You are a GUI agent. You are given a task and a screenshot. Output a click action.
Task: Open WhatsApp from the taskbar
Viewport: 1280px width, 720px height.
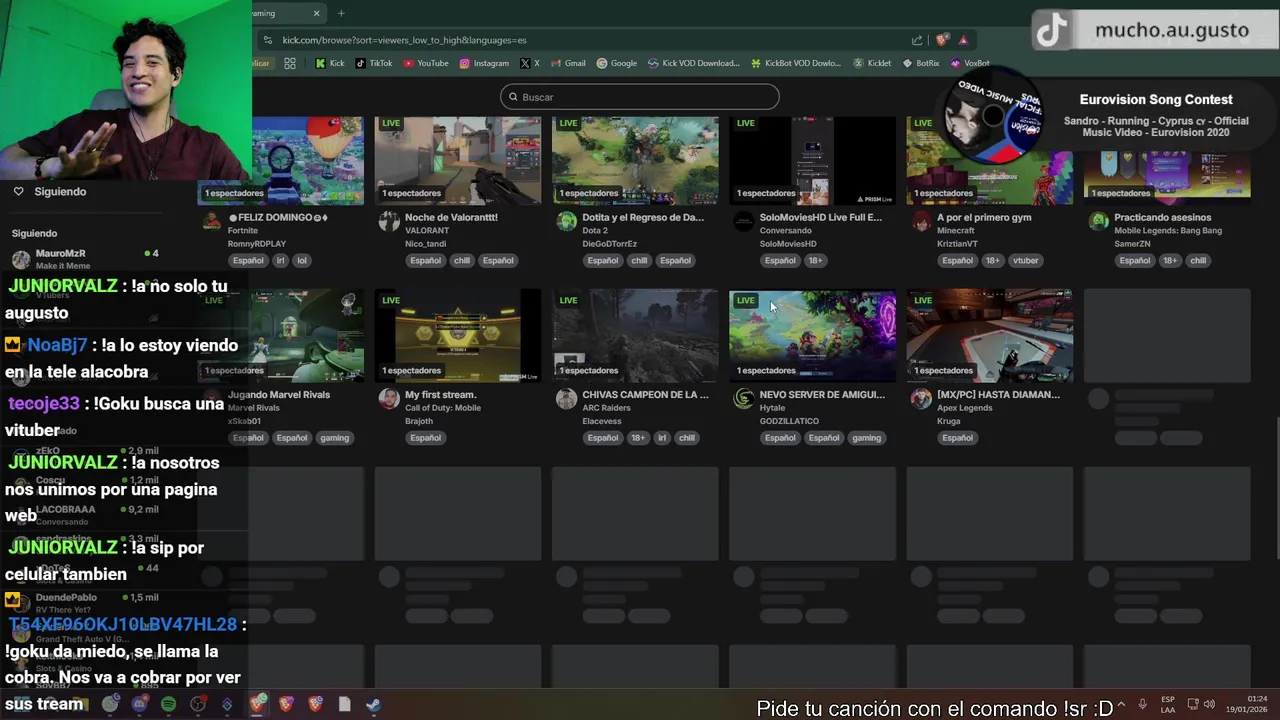(x=110, y=704)
